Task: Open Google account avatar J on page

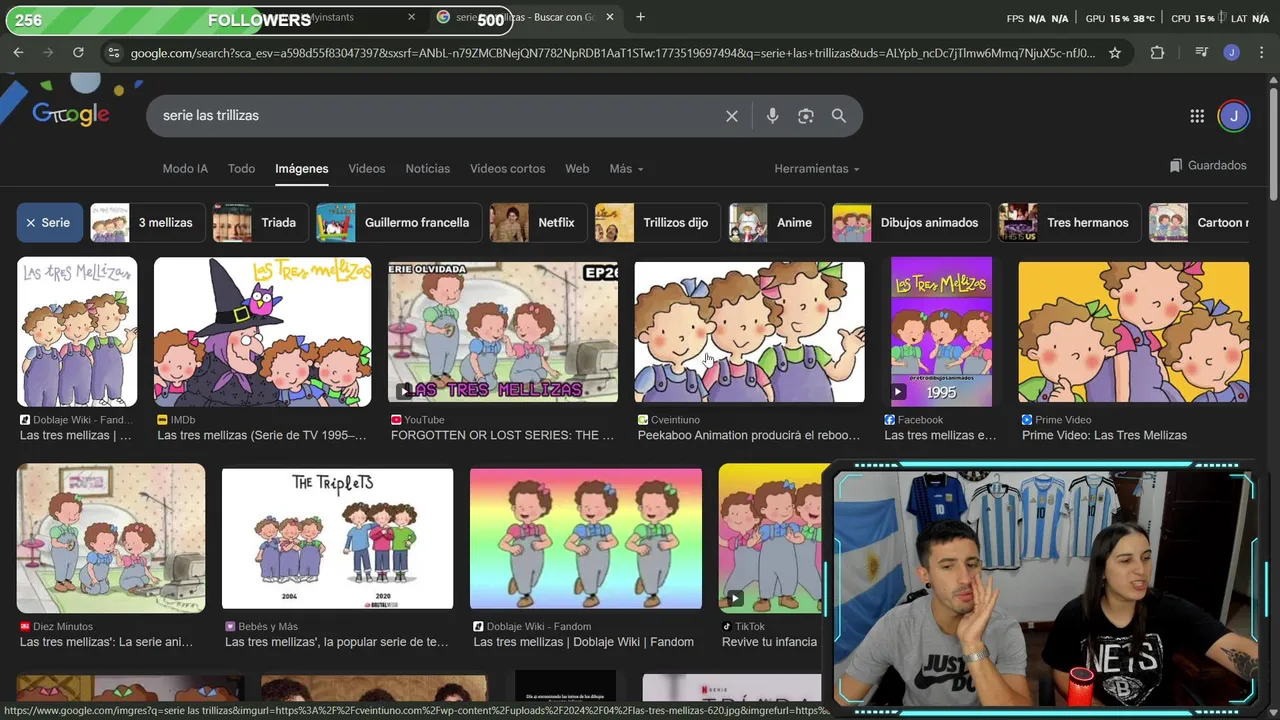Action: click(x=1234, y=116)
